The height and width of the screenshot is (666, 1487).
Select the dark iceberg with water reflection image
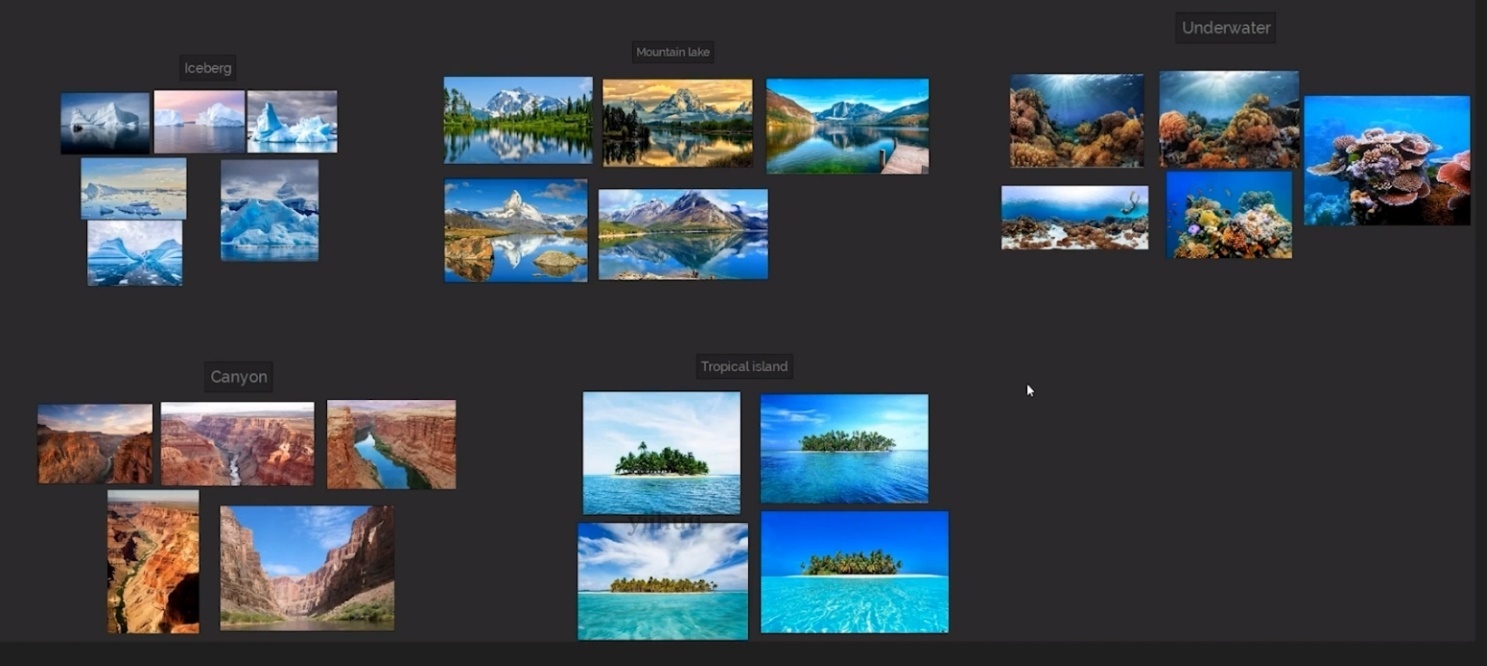(x=105, y=123)
